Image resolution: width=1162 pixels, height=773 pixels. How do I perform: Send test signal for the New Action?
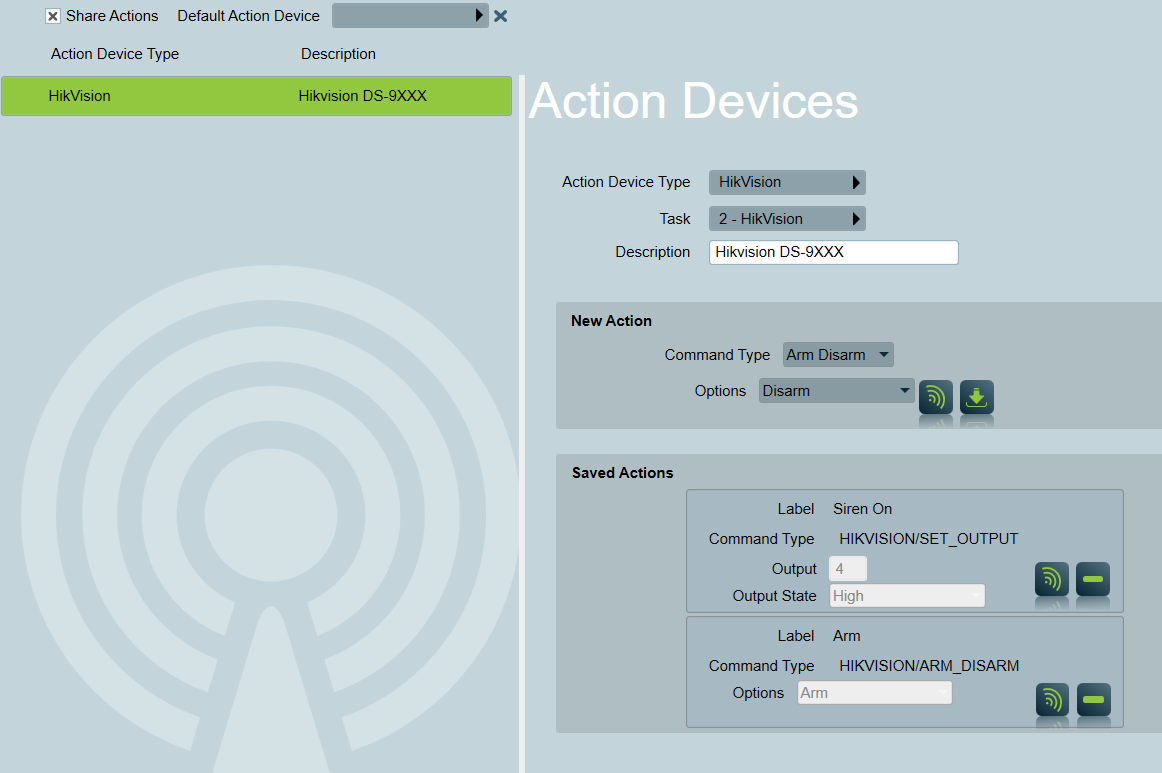tap(936, 397)
